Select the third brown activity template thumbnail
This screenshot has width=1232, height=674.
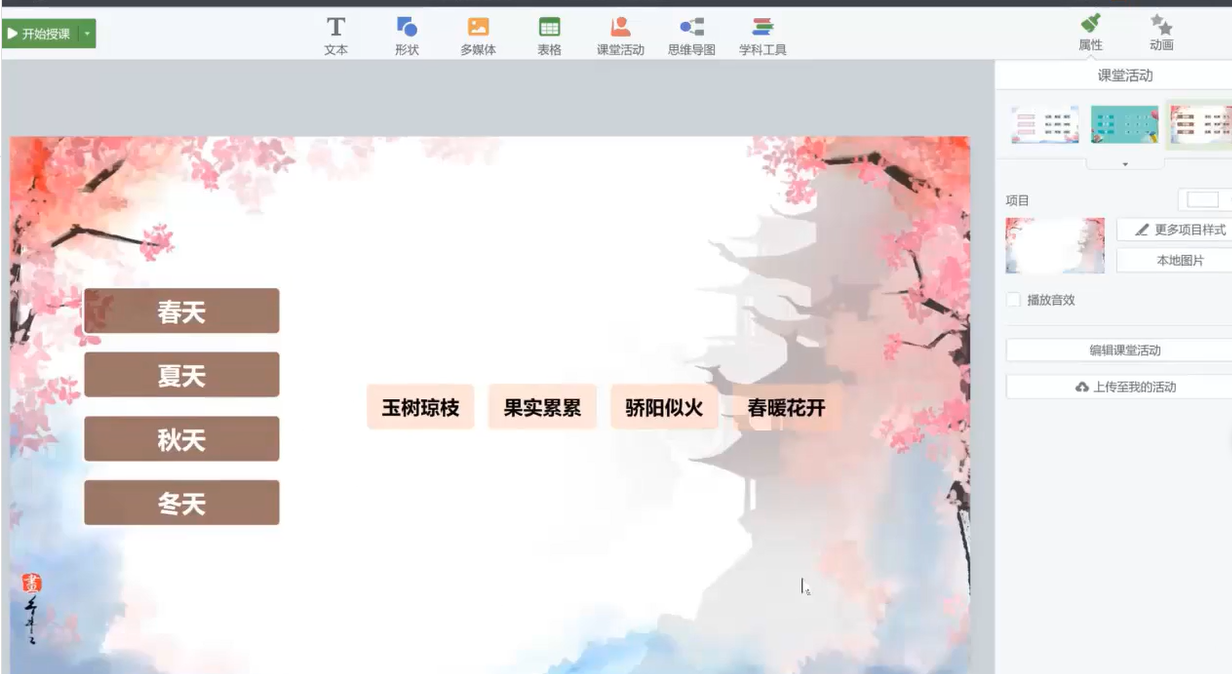point(1200,125)
